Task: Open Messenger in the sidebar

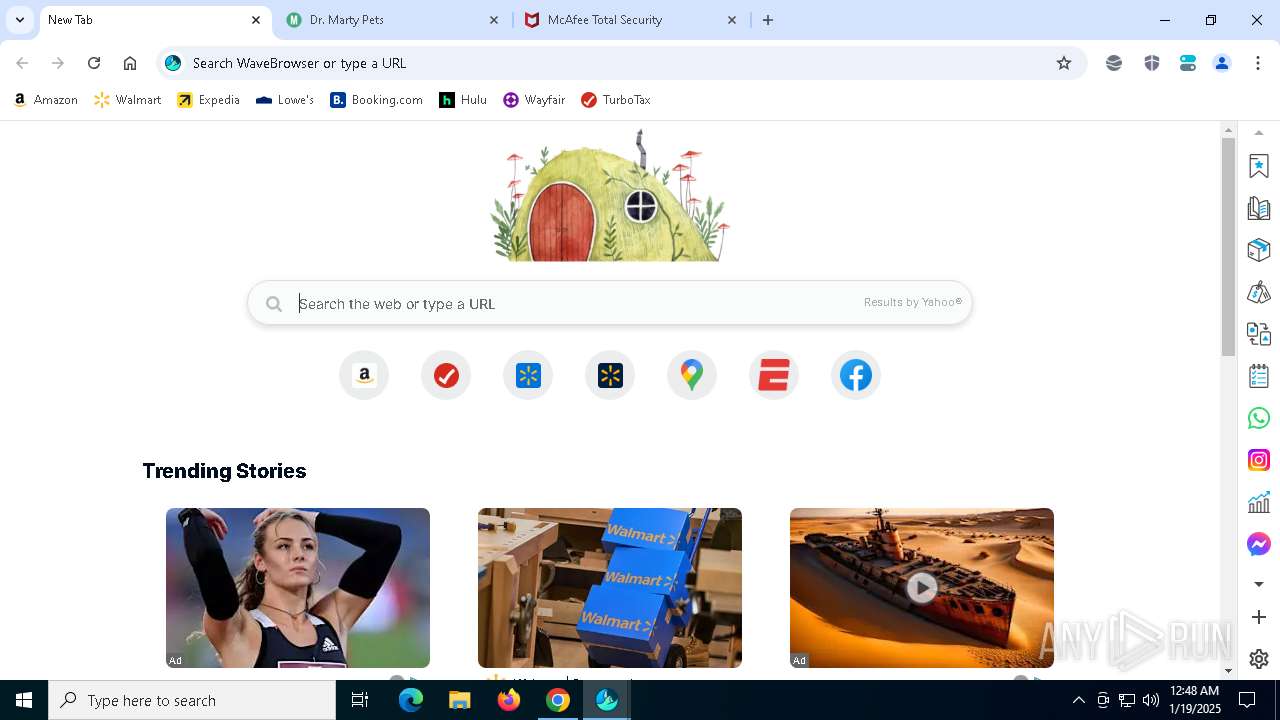Action: [x=1259, y=544]
